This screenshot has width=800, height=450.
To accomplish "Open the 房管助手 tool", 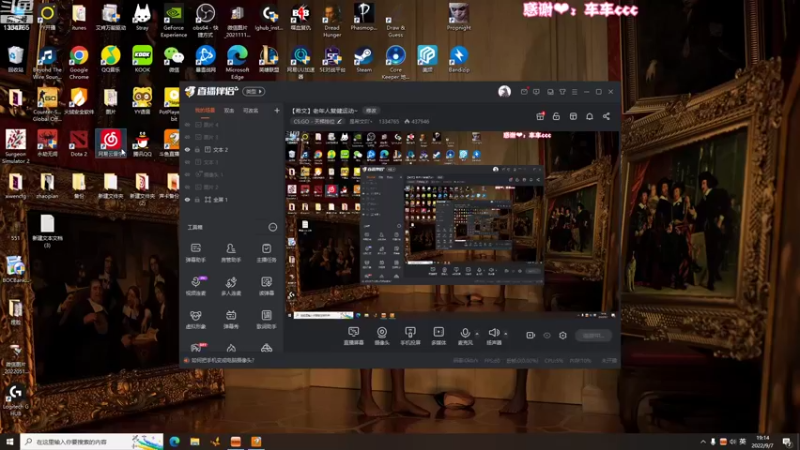I will (231, 253).
